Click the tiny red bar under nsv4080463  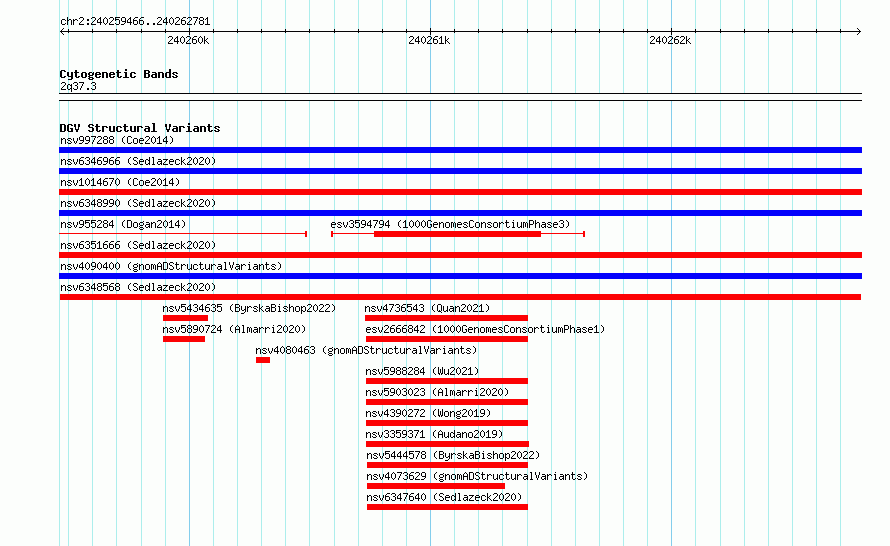click(263, 360)
